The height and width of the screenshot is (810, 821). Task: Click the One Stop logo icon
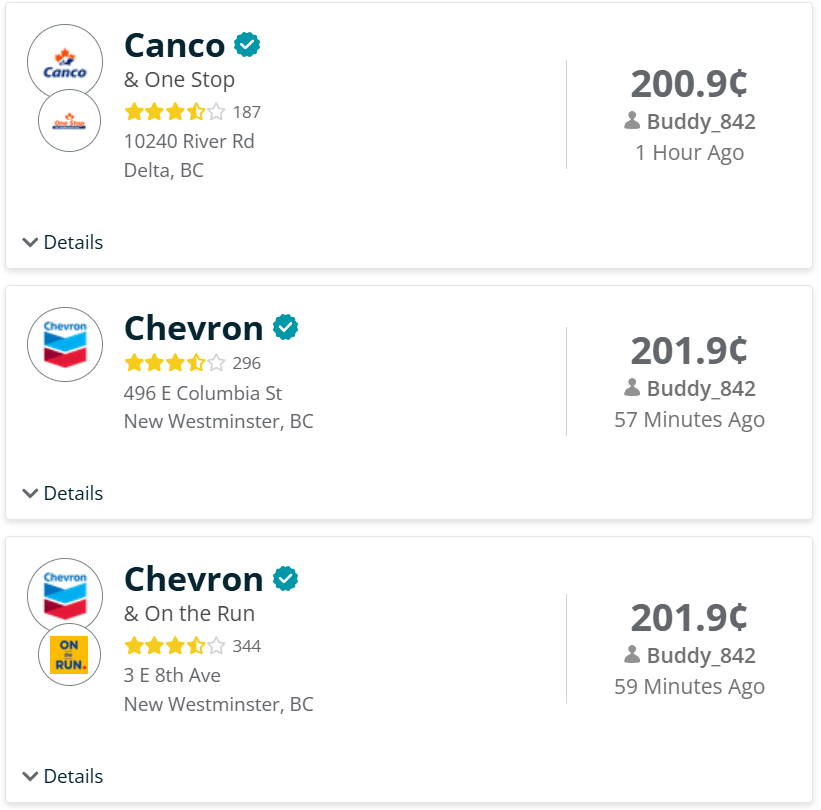coord(69,121)
